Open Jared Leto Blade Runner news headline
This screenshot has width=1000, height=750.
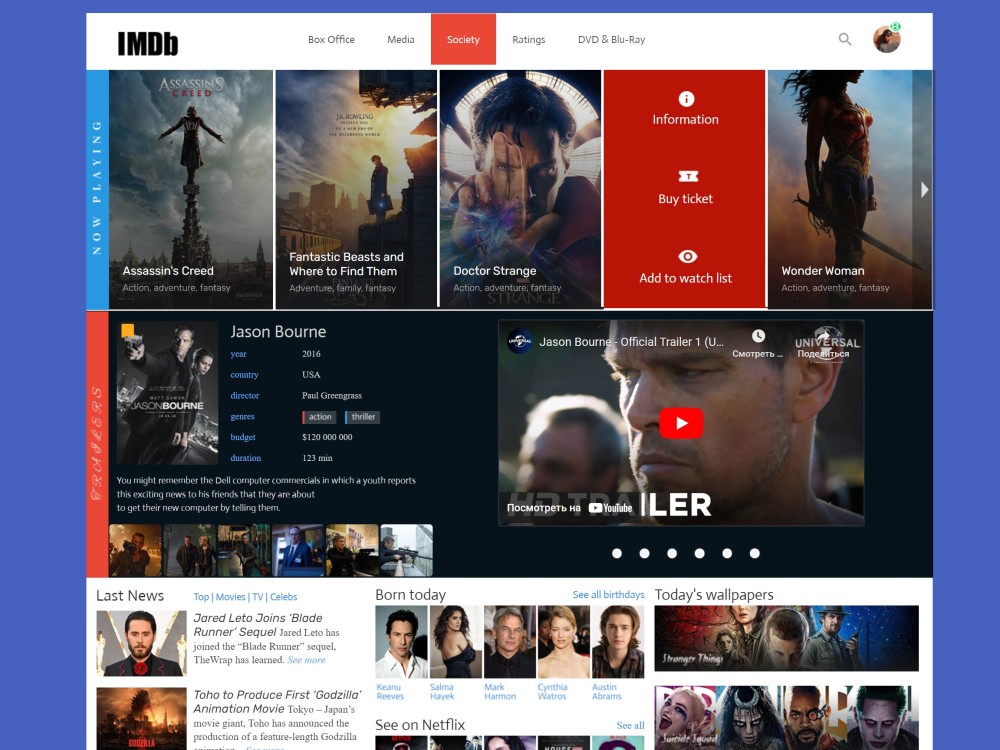258,625
